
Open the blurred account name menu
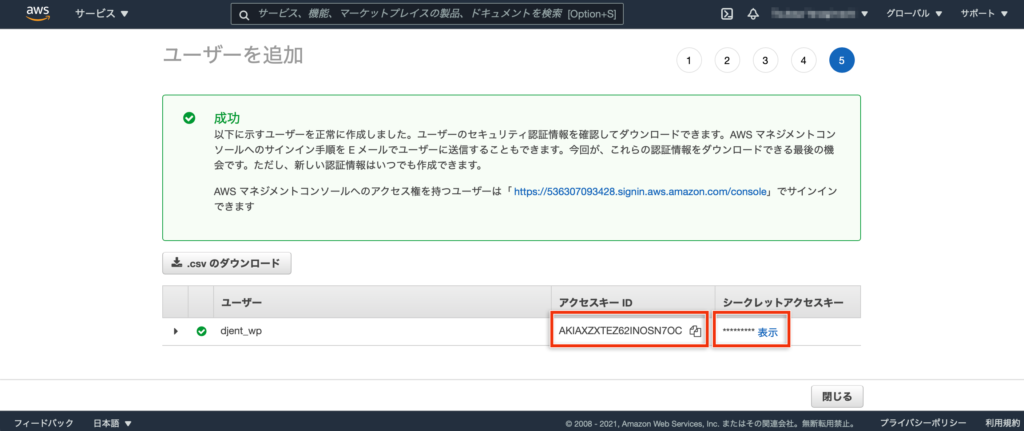820,14
